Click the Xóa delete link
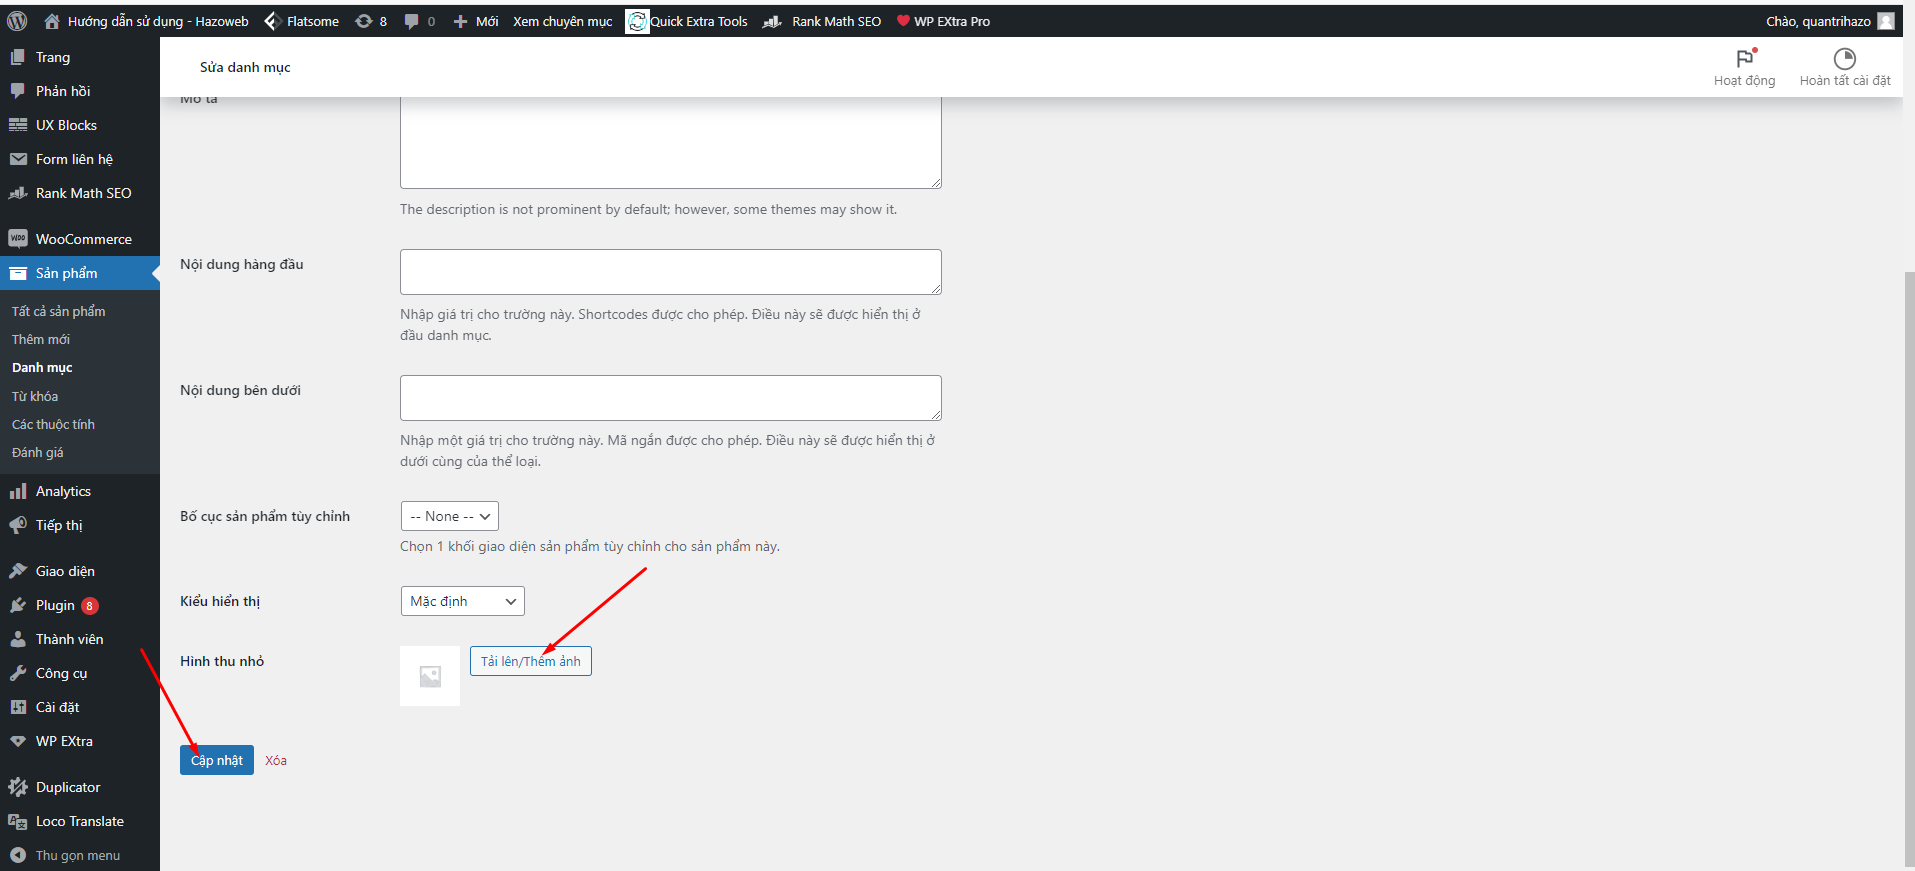 [x=276, y=760]
